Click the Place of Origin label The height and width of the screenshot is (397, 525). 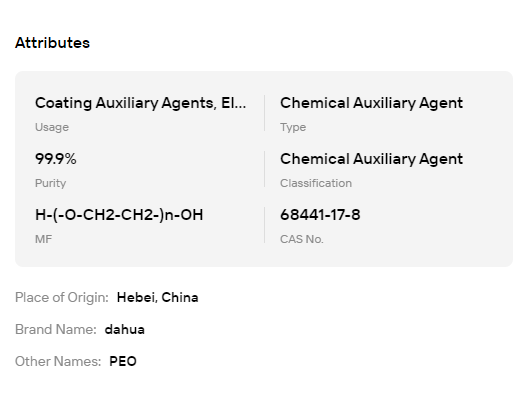[62, 297]
